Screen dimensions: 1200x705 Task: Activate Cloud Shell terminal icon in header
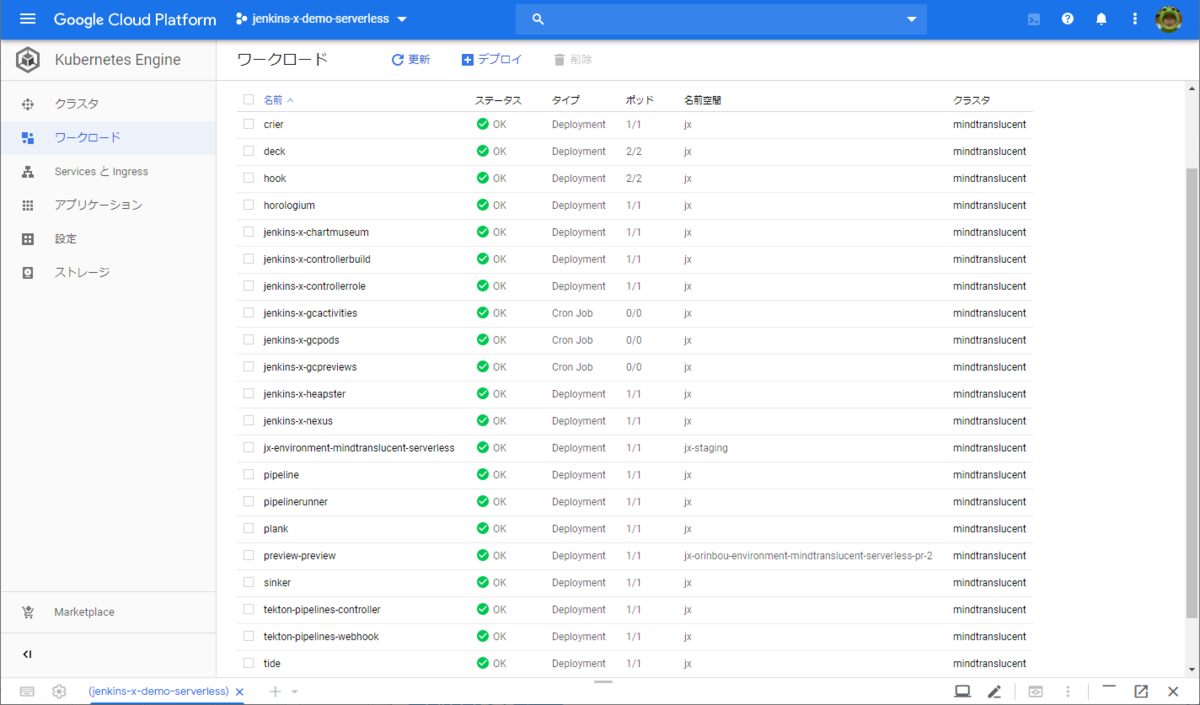point(1035,19)
